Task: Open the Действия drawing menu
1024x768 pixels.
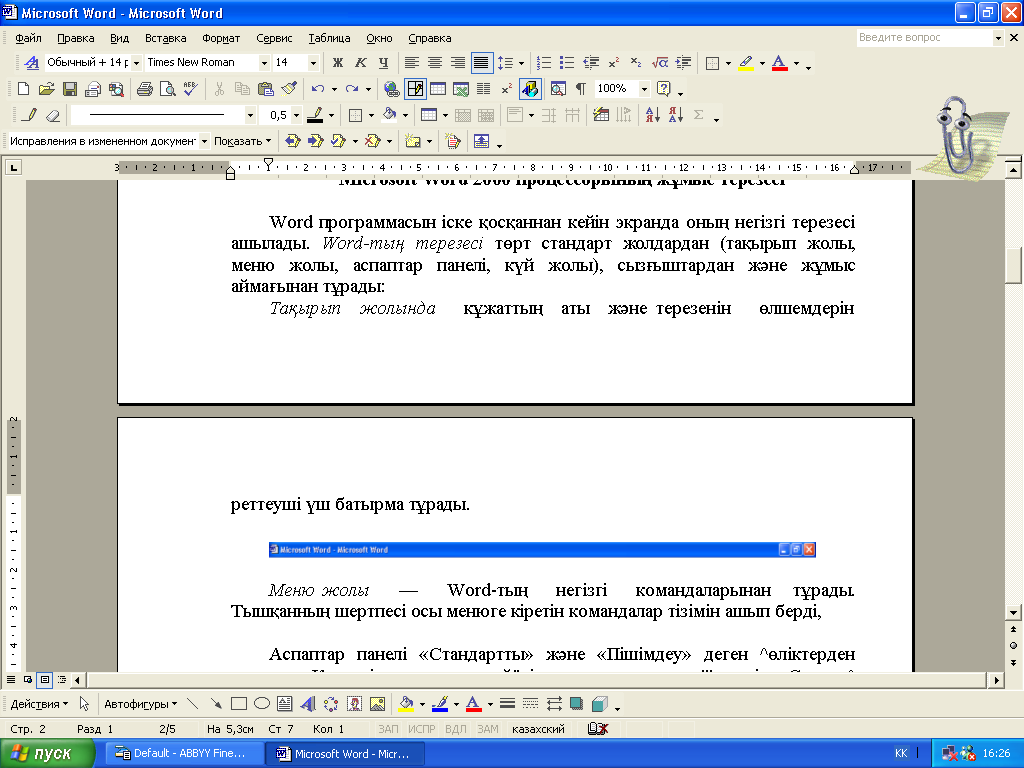Action: tap(39, 704)
